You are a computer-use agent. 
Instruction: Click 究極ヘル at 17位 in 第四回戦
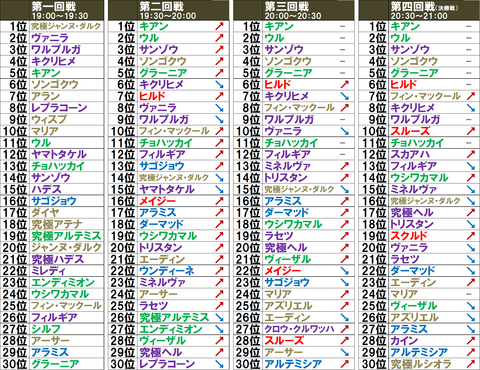412,213
